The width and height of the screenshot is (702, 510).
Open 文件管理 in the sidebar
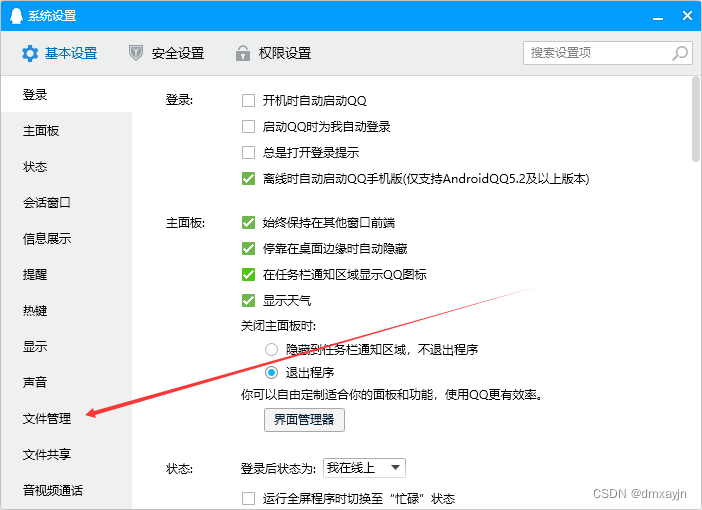point(66,419)
